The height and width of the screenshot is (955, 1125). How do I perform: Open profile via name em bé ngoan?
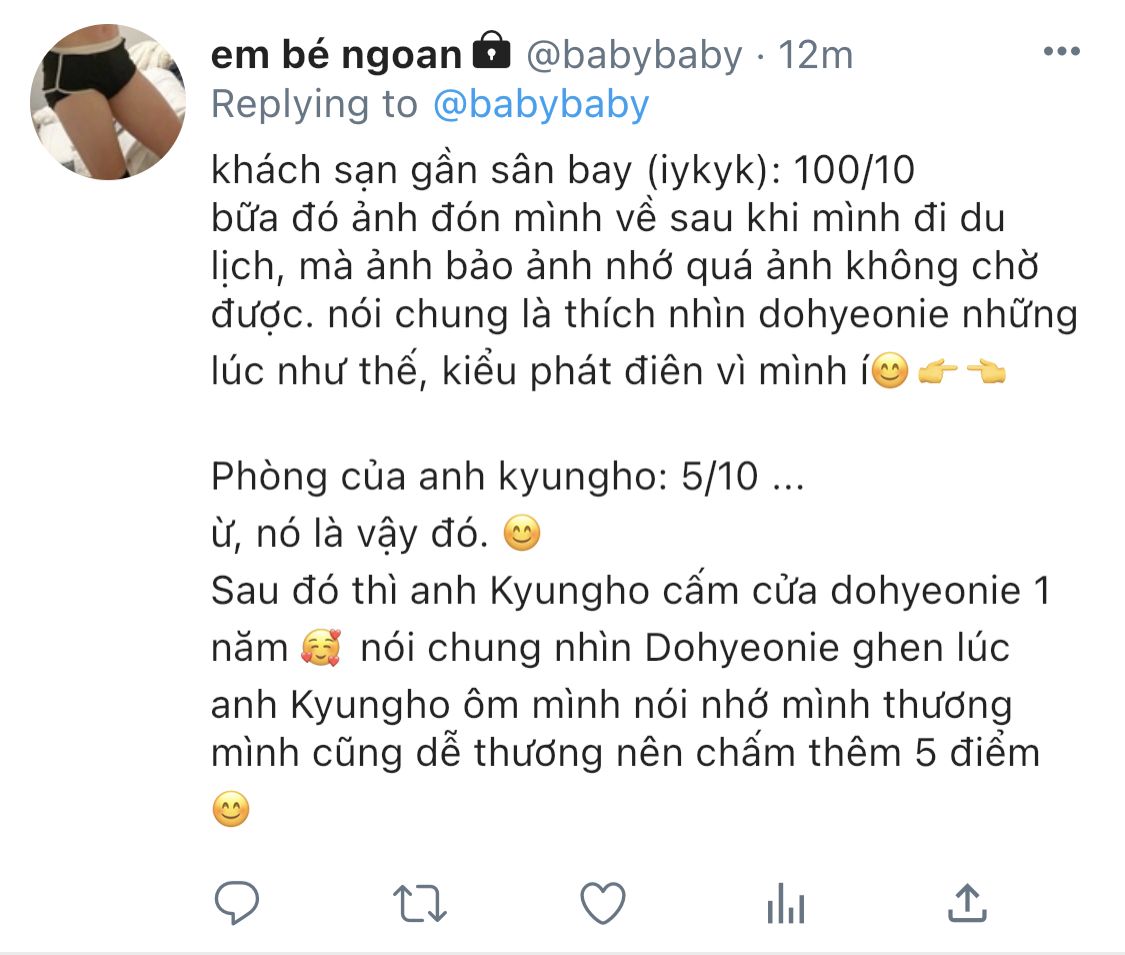[x=336, y=55]
